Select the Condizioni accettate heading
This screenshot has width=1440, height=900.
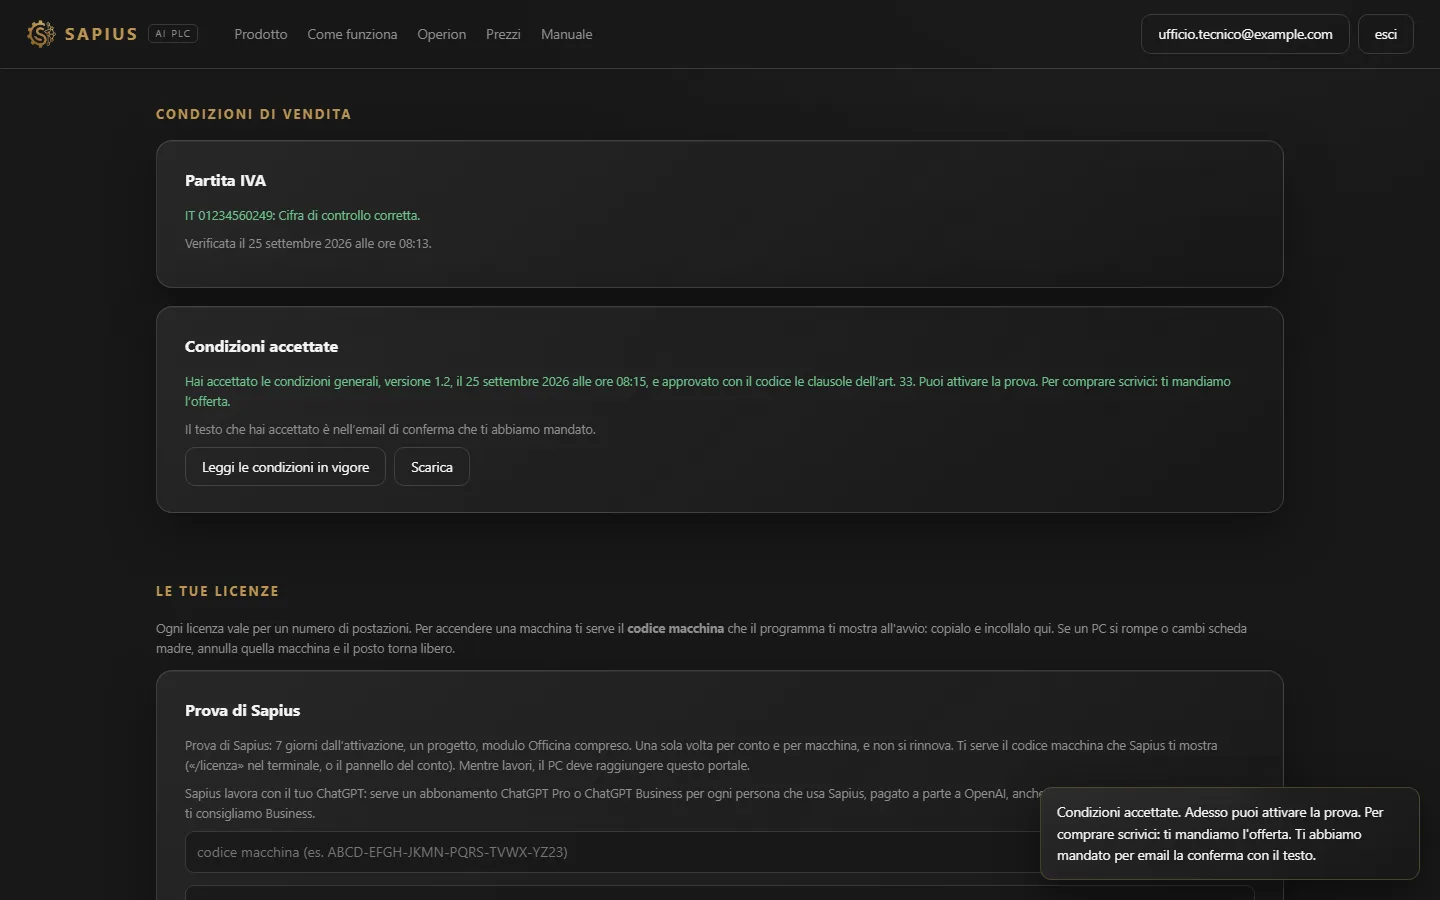(x=261, y=347)
